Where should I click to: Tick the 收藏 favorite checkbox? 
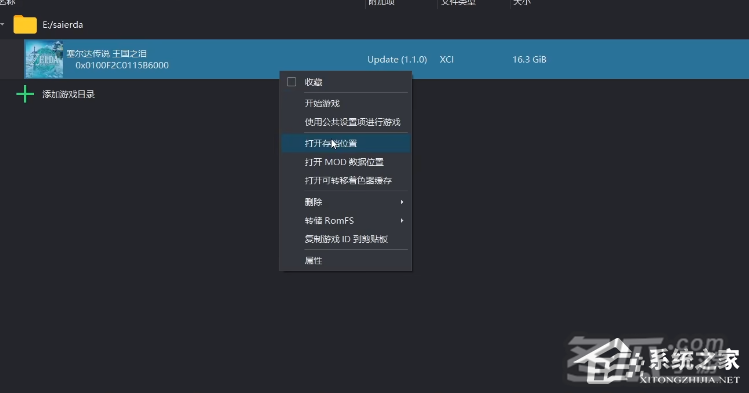(x=291, y=82)
